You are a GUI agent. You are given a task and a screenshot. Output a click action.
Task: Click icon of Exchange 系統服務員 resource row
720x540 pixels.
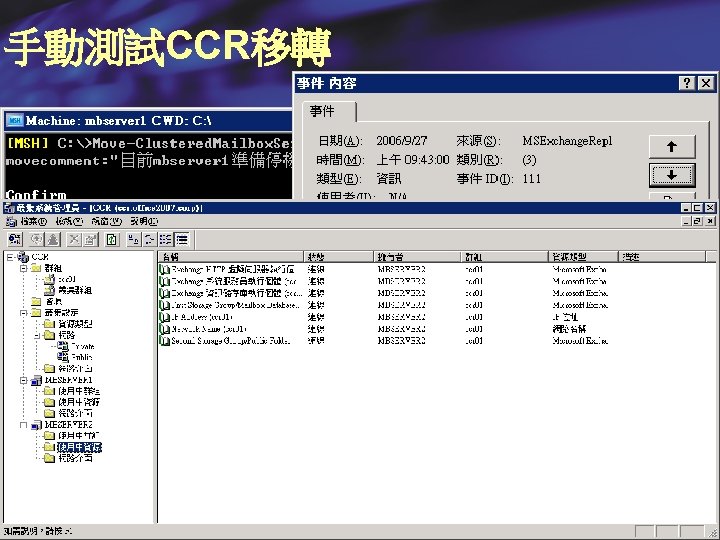(164, 281)
